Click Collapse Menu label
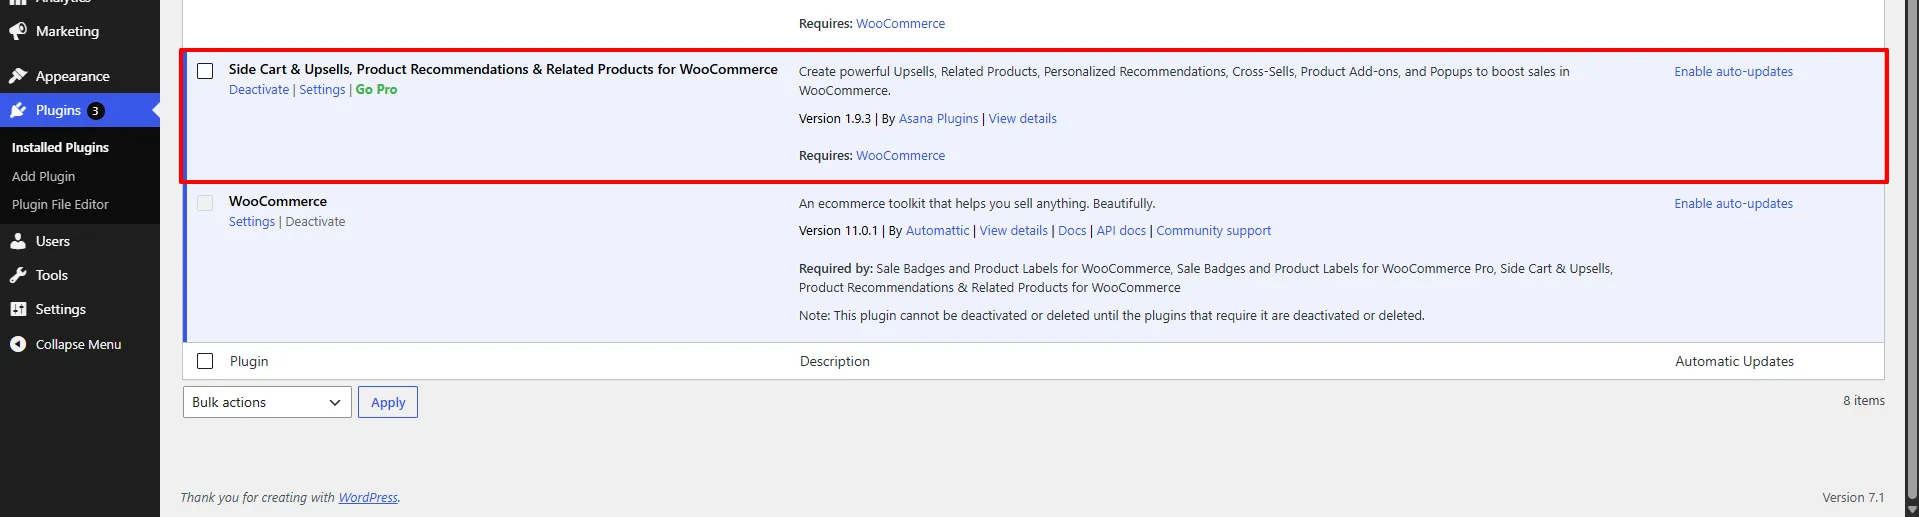This screenshot has height=517, width=1919. click(78, 344)
